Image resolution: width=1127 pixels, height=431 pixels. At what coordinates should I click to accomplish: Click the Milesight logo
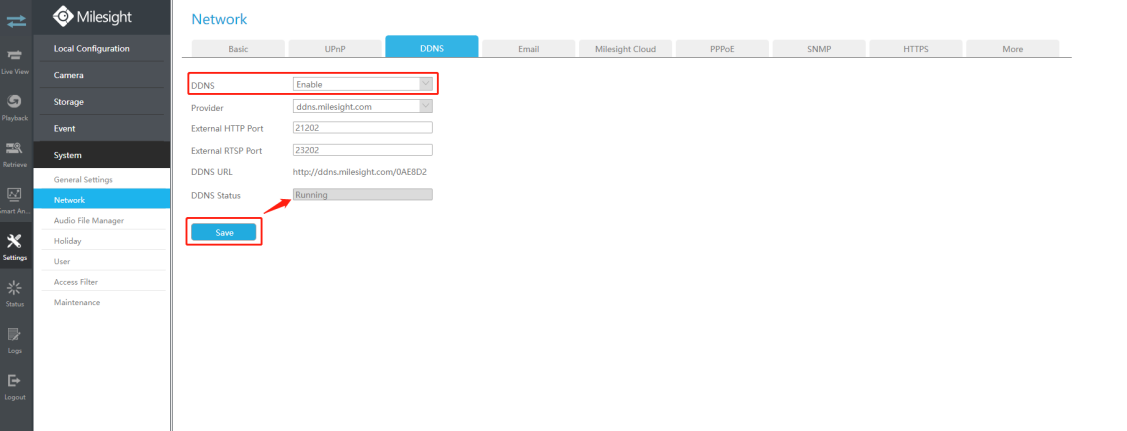click(91, 16)
